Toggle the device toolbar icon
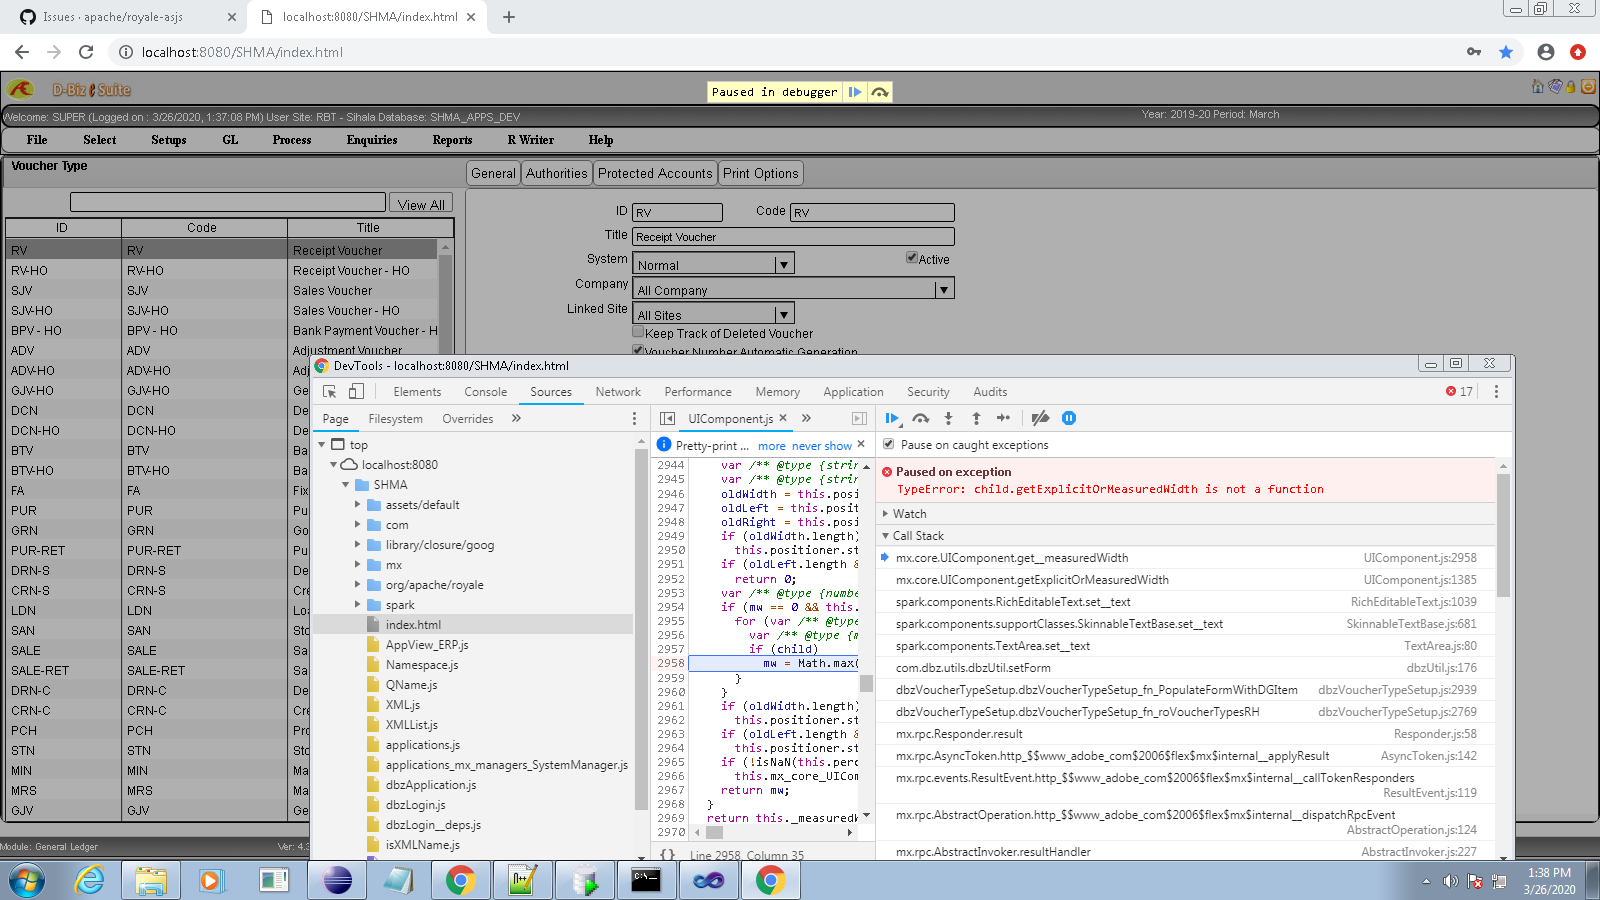 [x=356, y=392]
